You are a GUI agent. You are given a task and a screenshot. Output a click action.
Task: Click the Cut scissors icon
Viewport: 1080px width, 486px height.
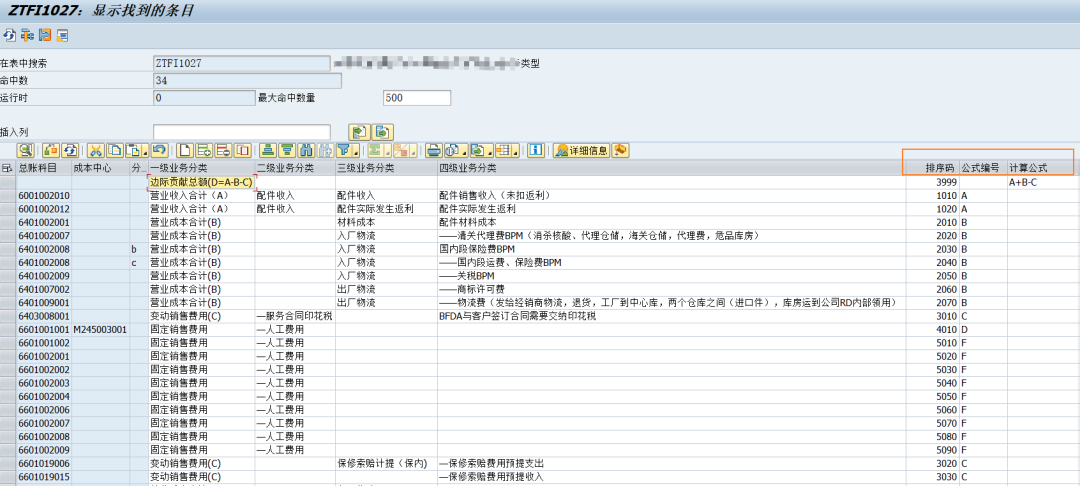point(96,150)
